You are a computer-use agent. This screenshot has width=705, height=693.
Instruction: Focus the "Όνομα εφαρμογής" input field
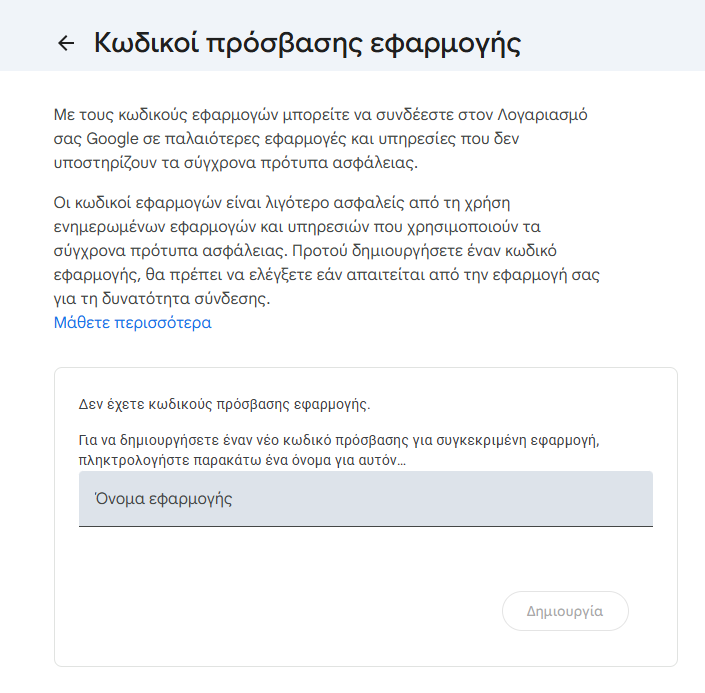pyautogui.click(x=365, y=498)
